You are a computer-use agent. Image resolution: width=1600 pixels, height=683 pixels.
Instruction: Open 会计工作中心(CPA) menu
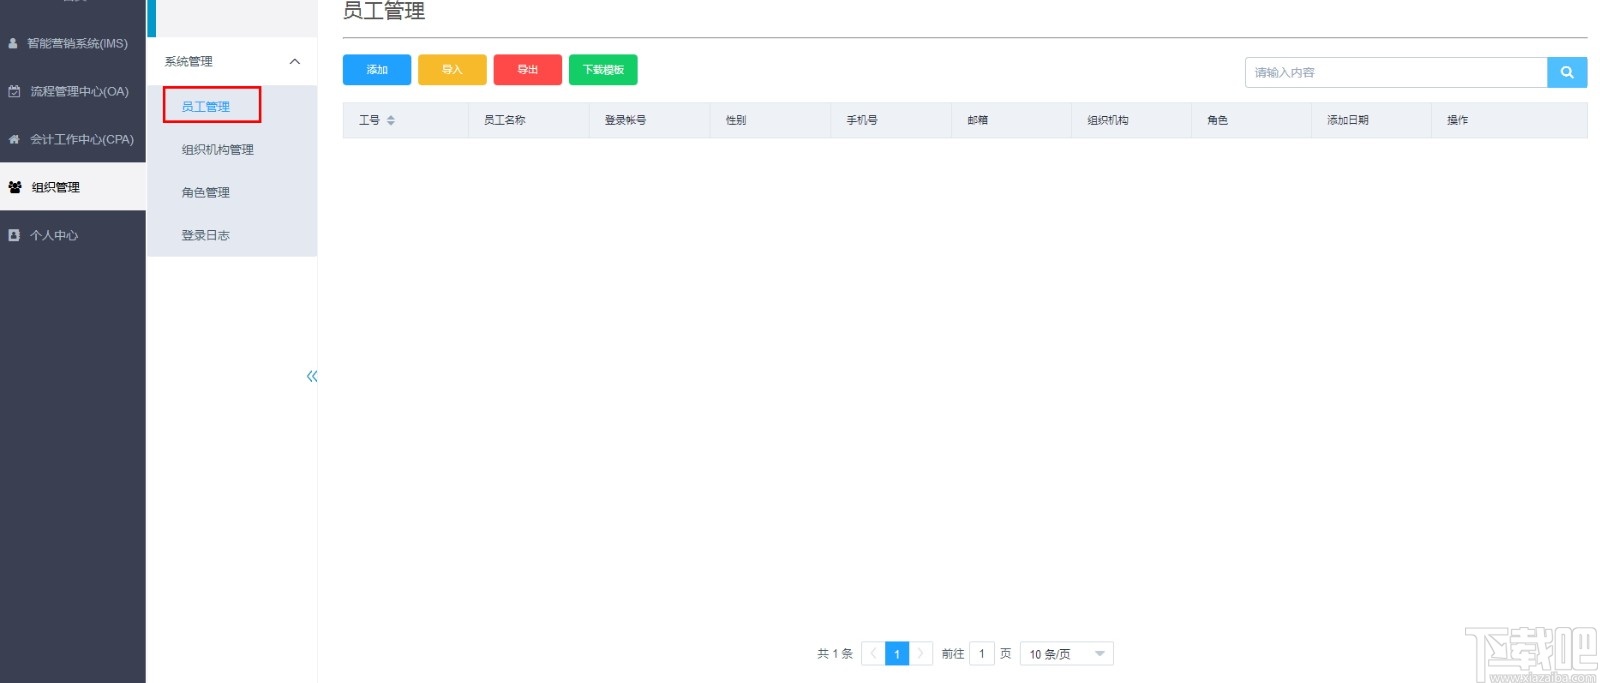tap(73, 139)
